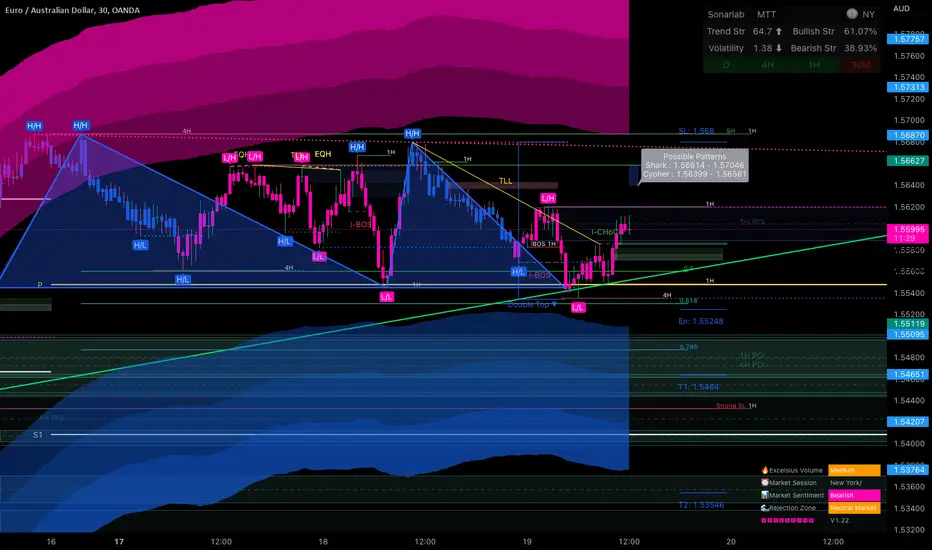Click the wave icon beside Rejection Zone

[765, 508]
